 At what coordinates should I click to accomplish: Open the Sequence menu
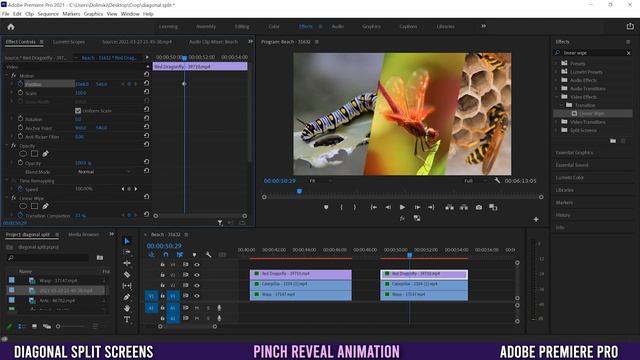coord(48,14)
